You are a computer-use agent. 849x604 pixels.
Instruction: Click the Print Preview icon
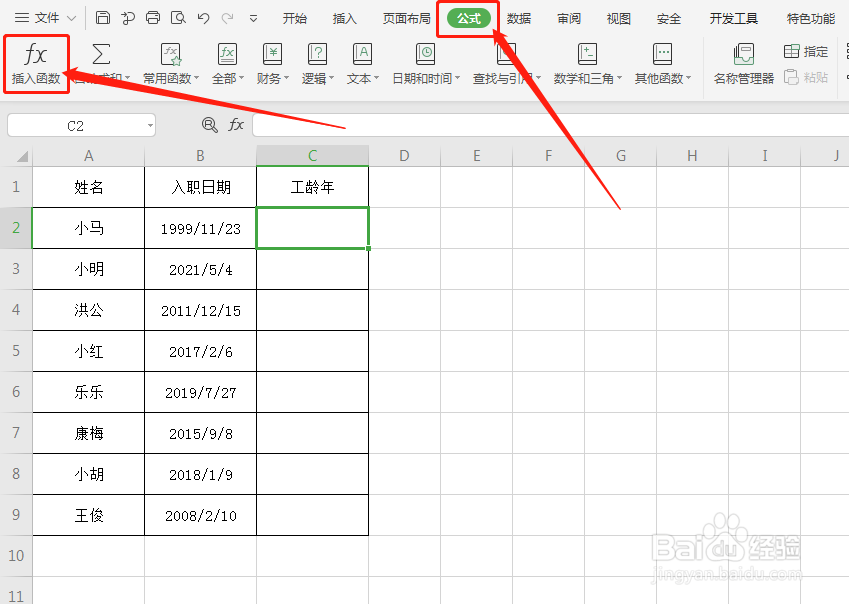coord(179,17)
